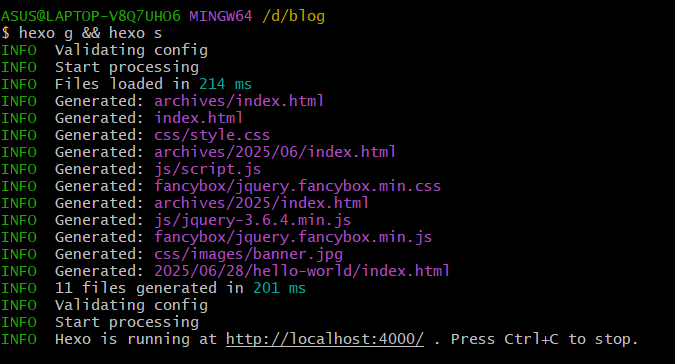
Task: Click js/jquery-3.6.4.min.js path
Action: tap(252, 220)
